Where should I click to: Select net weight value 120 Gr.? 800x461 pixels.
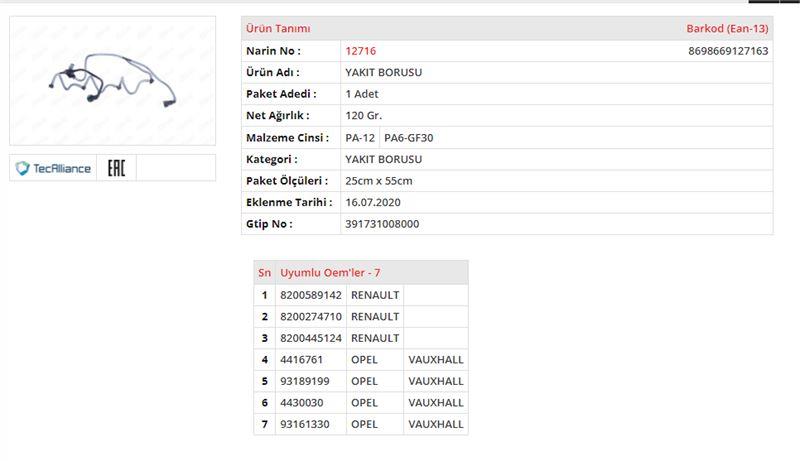coord(363,115)
